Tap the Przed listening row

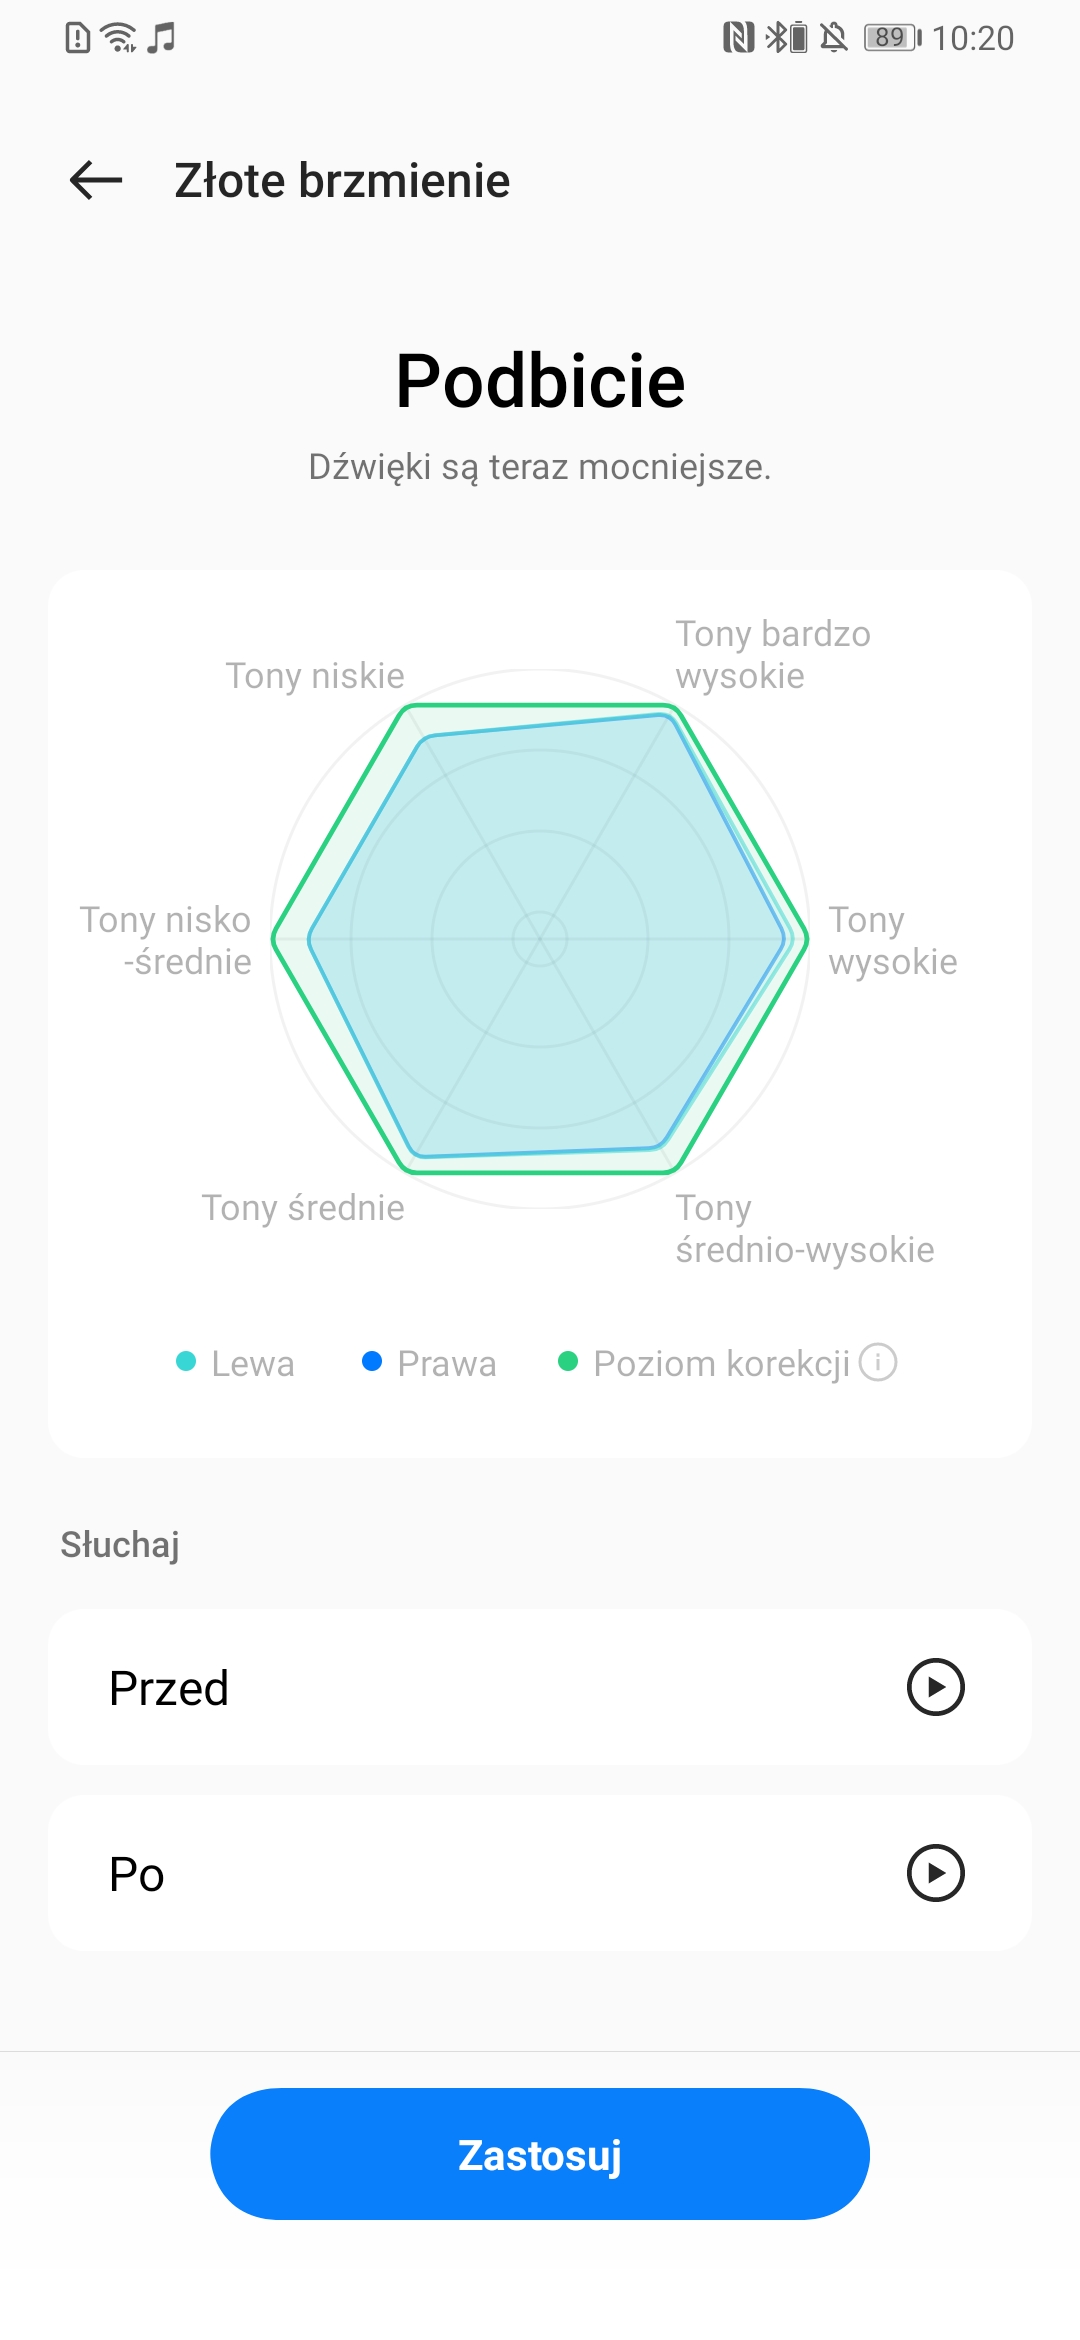540,1687
